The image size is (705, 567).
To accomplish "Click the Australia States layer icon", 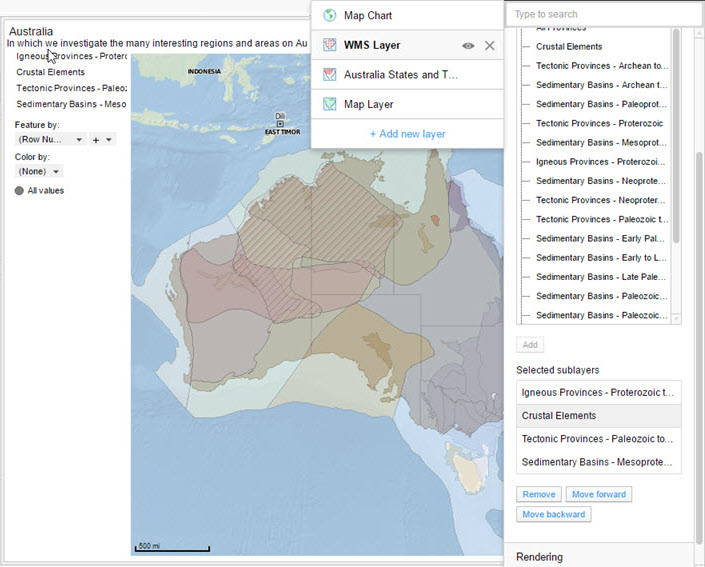I will tap(330, 75).
